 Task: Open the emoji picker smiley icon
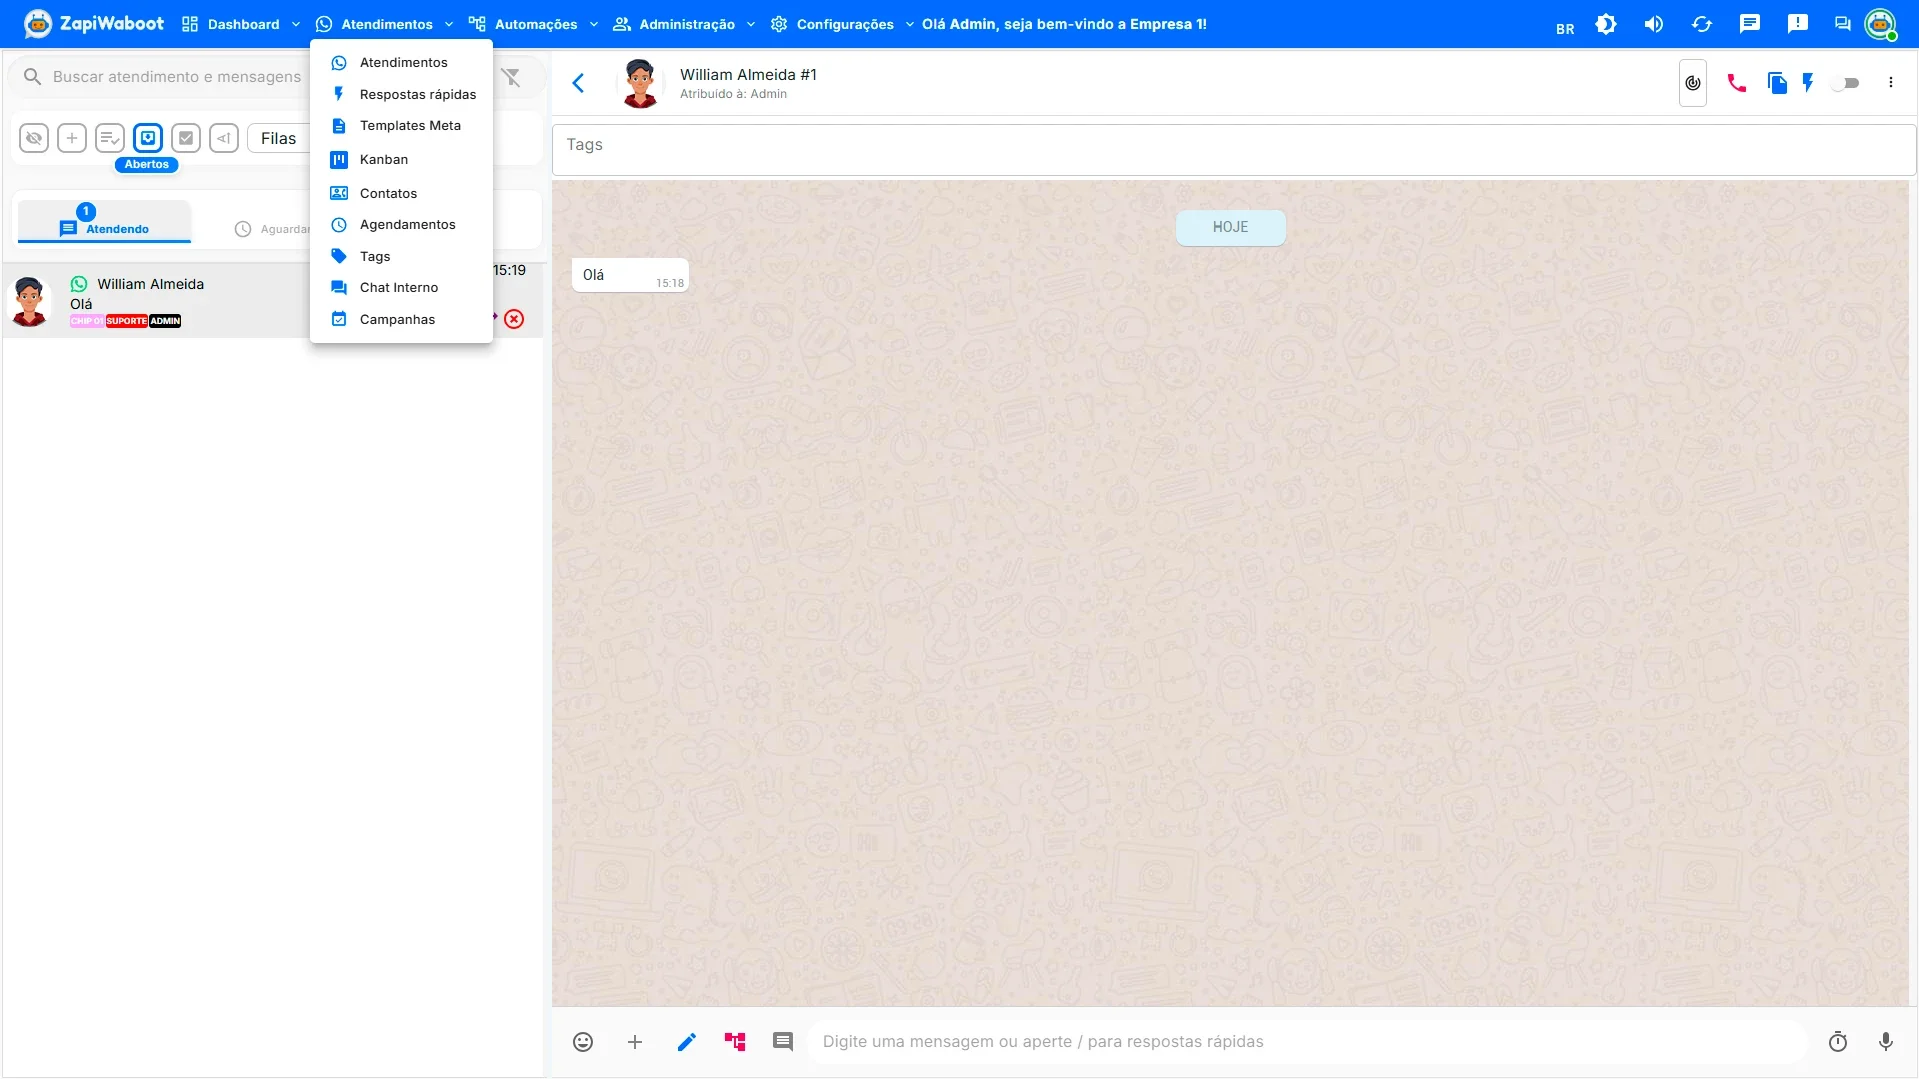click(583, 1042)
